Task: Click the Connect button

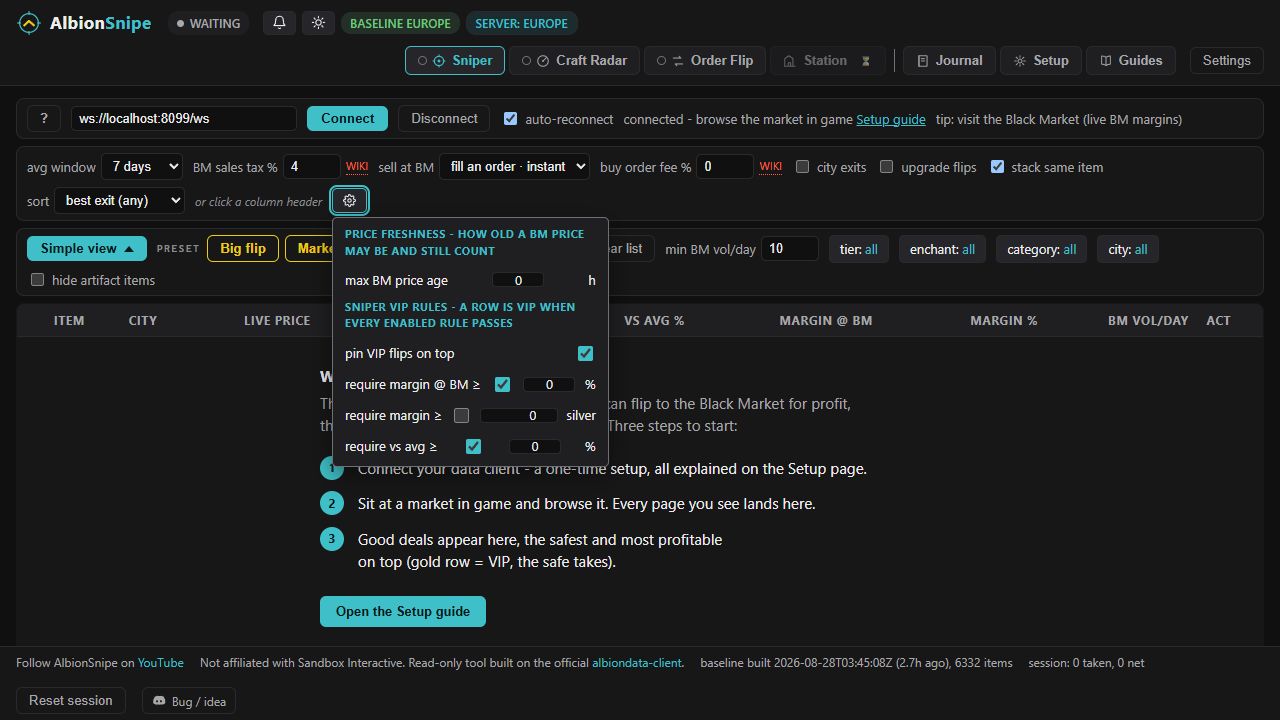Action: pos(348,118)
